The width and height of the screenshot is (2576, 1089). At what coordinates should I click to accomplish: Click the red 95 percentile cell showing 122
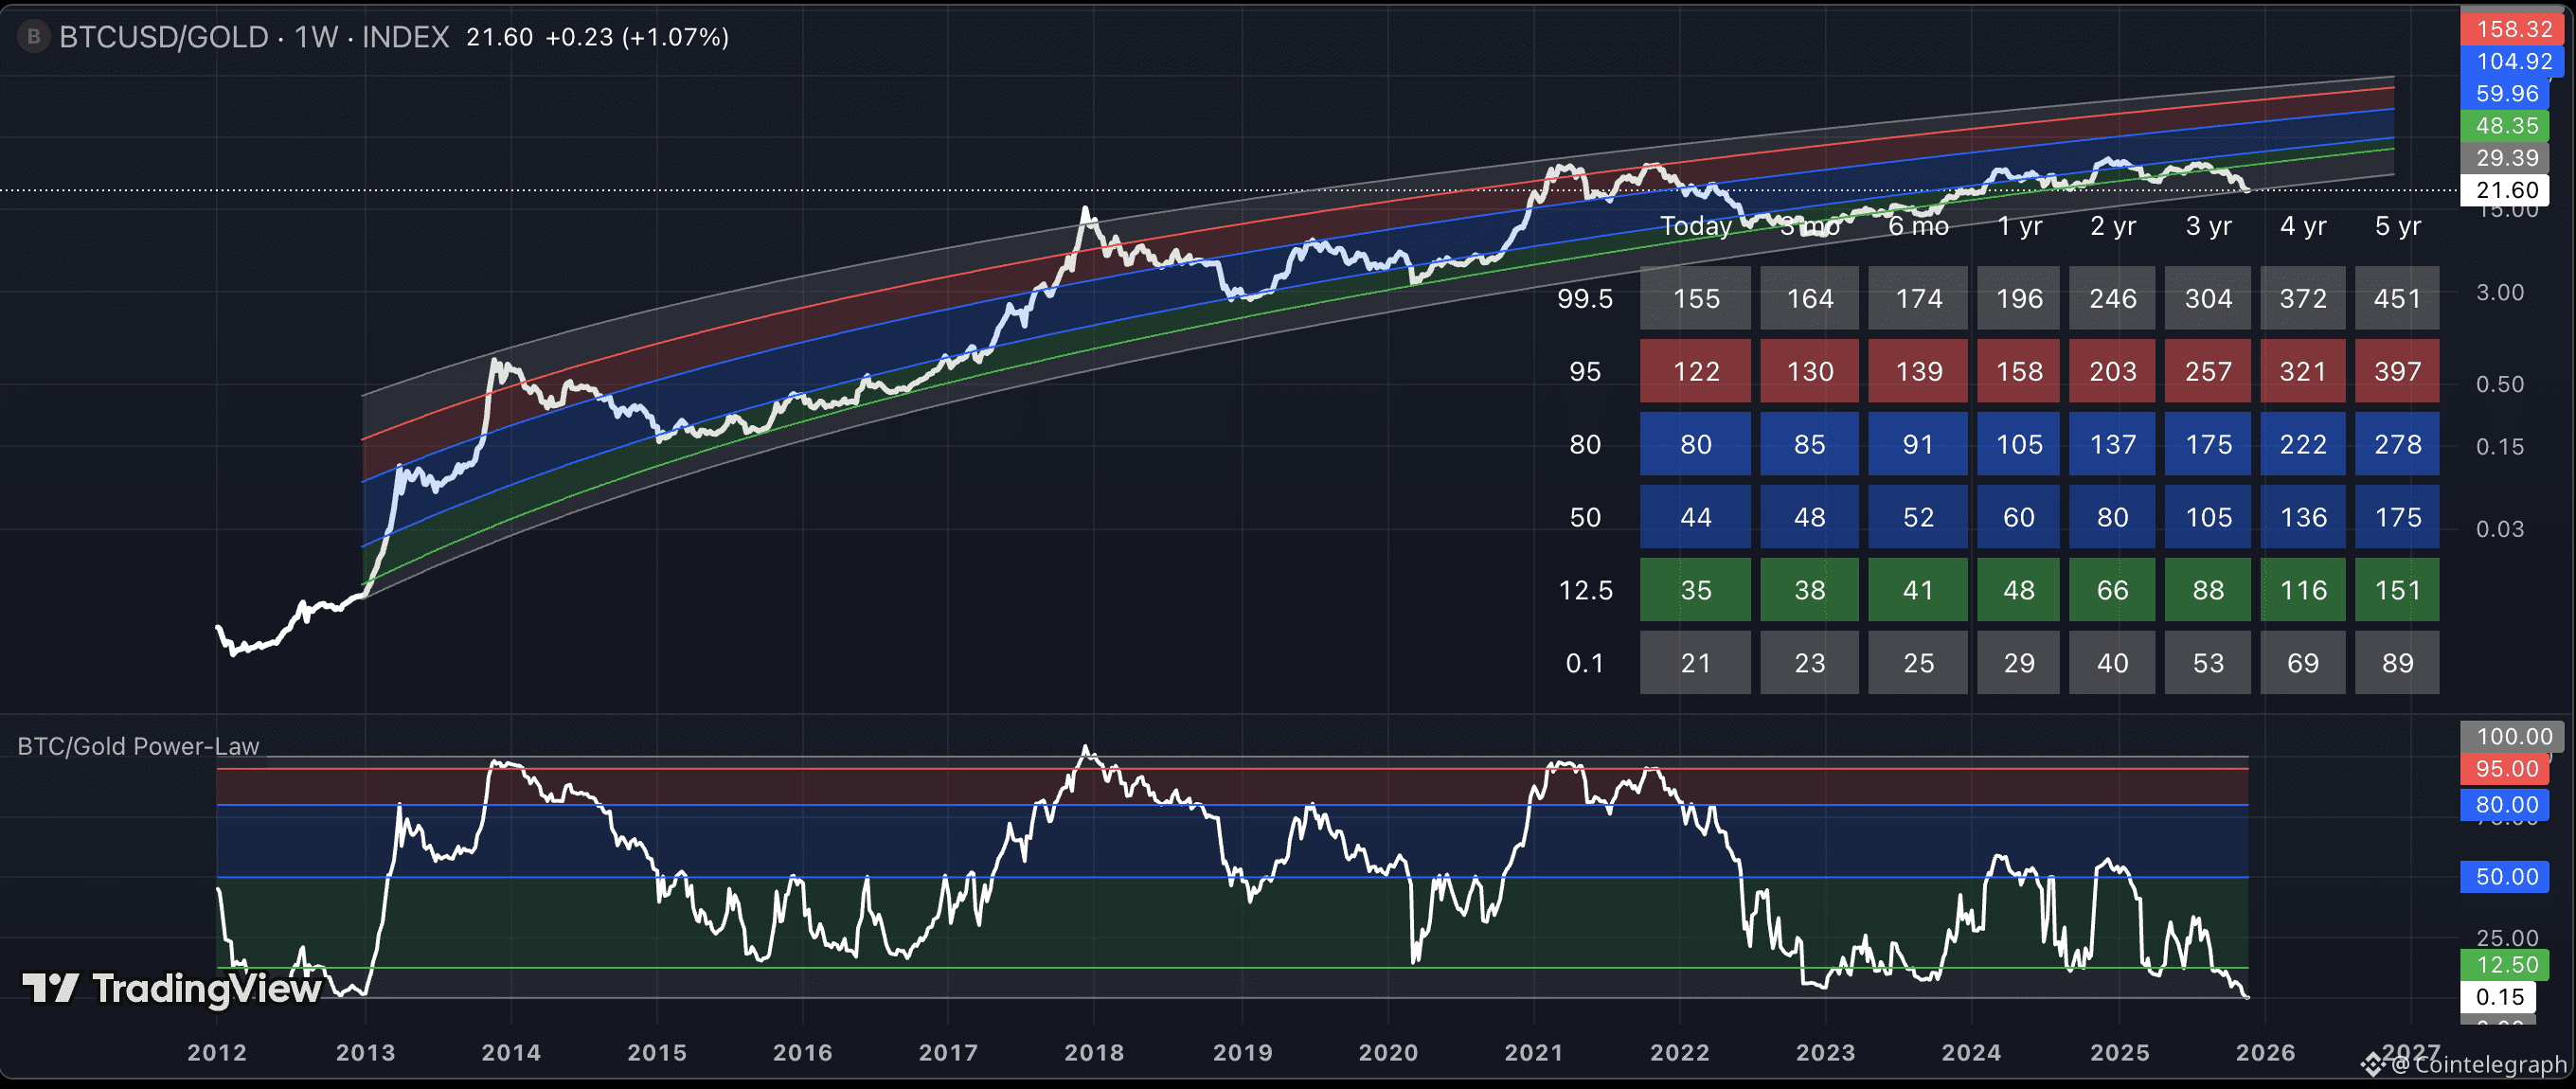tap(1695, 371)
